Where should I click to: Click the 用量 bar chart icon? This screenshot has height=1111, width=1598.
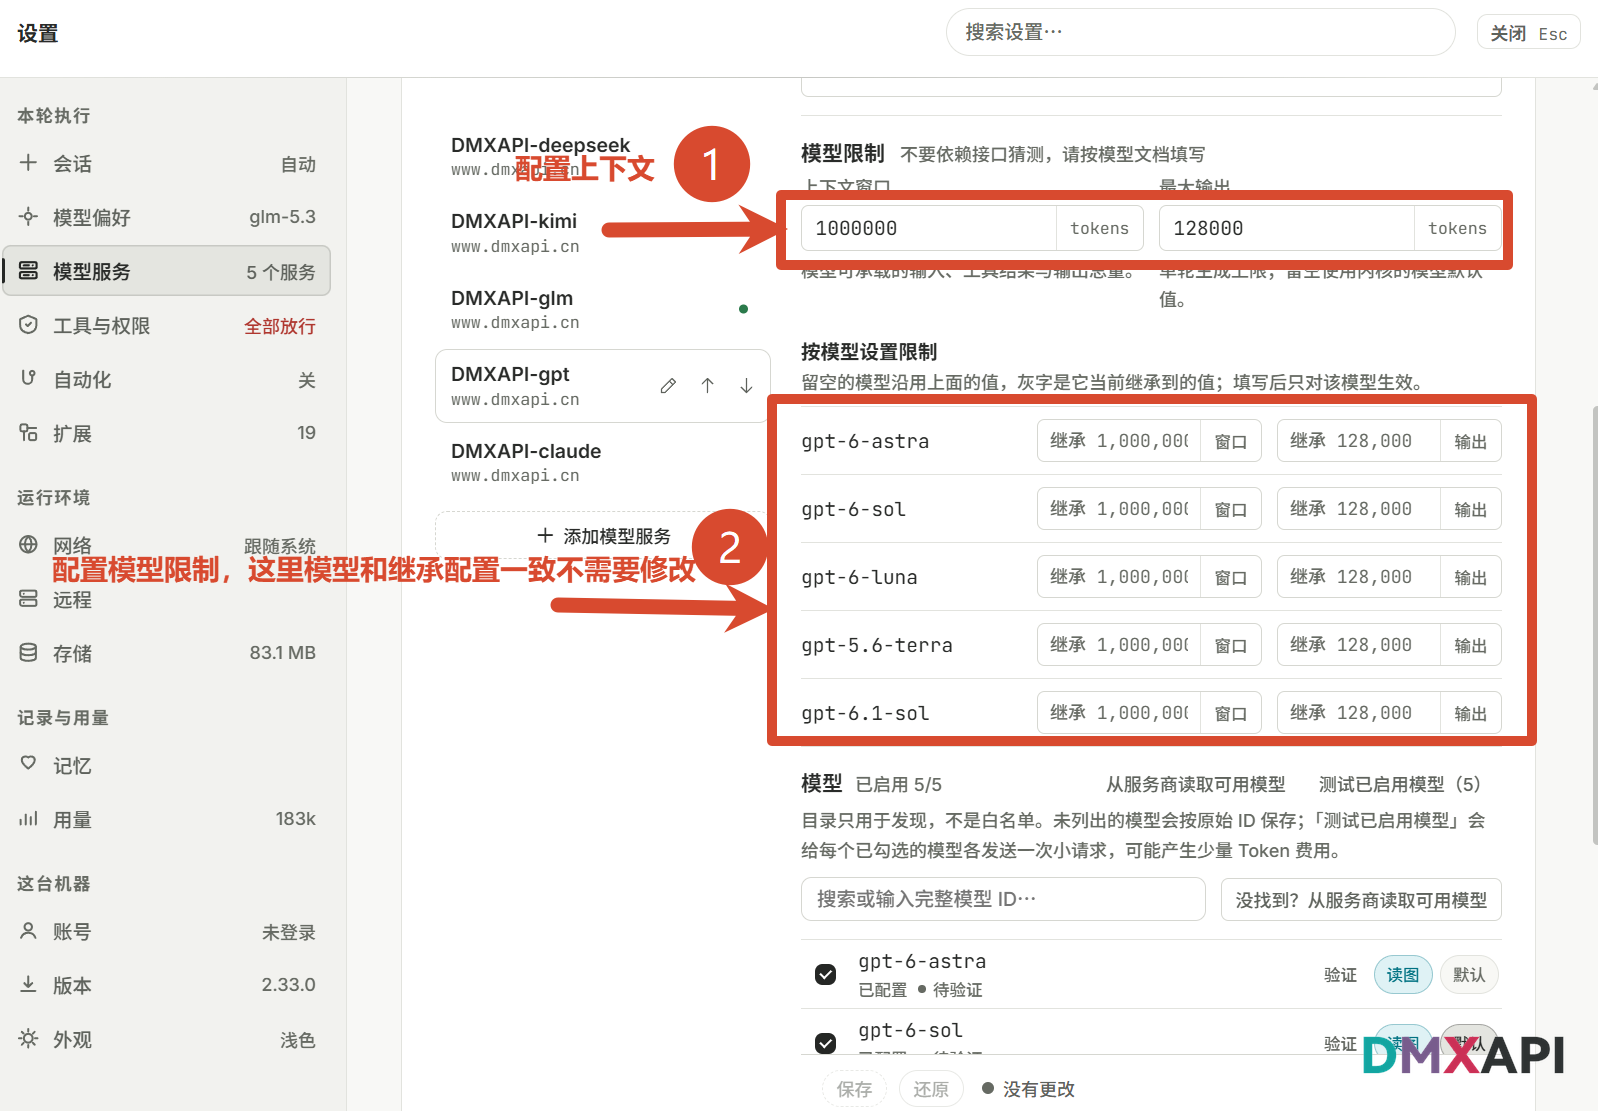click(28, 819)
